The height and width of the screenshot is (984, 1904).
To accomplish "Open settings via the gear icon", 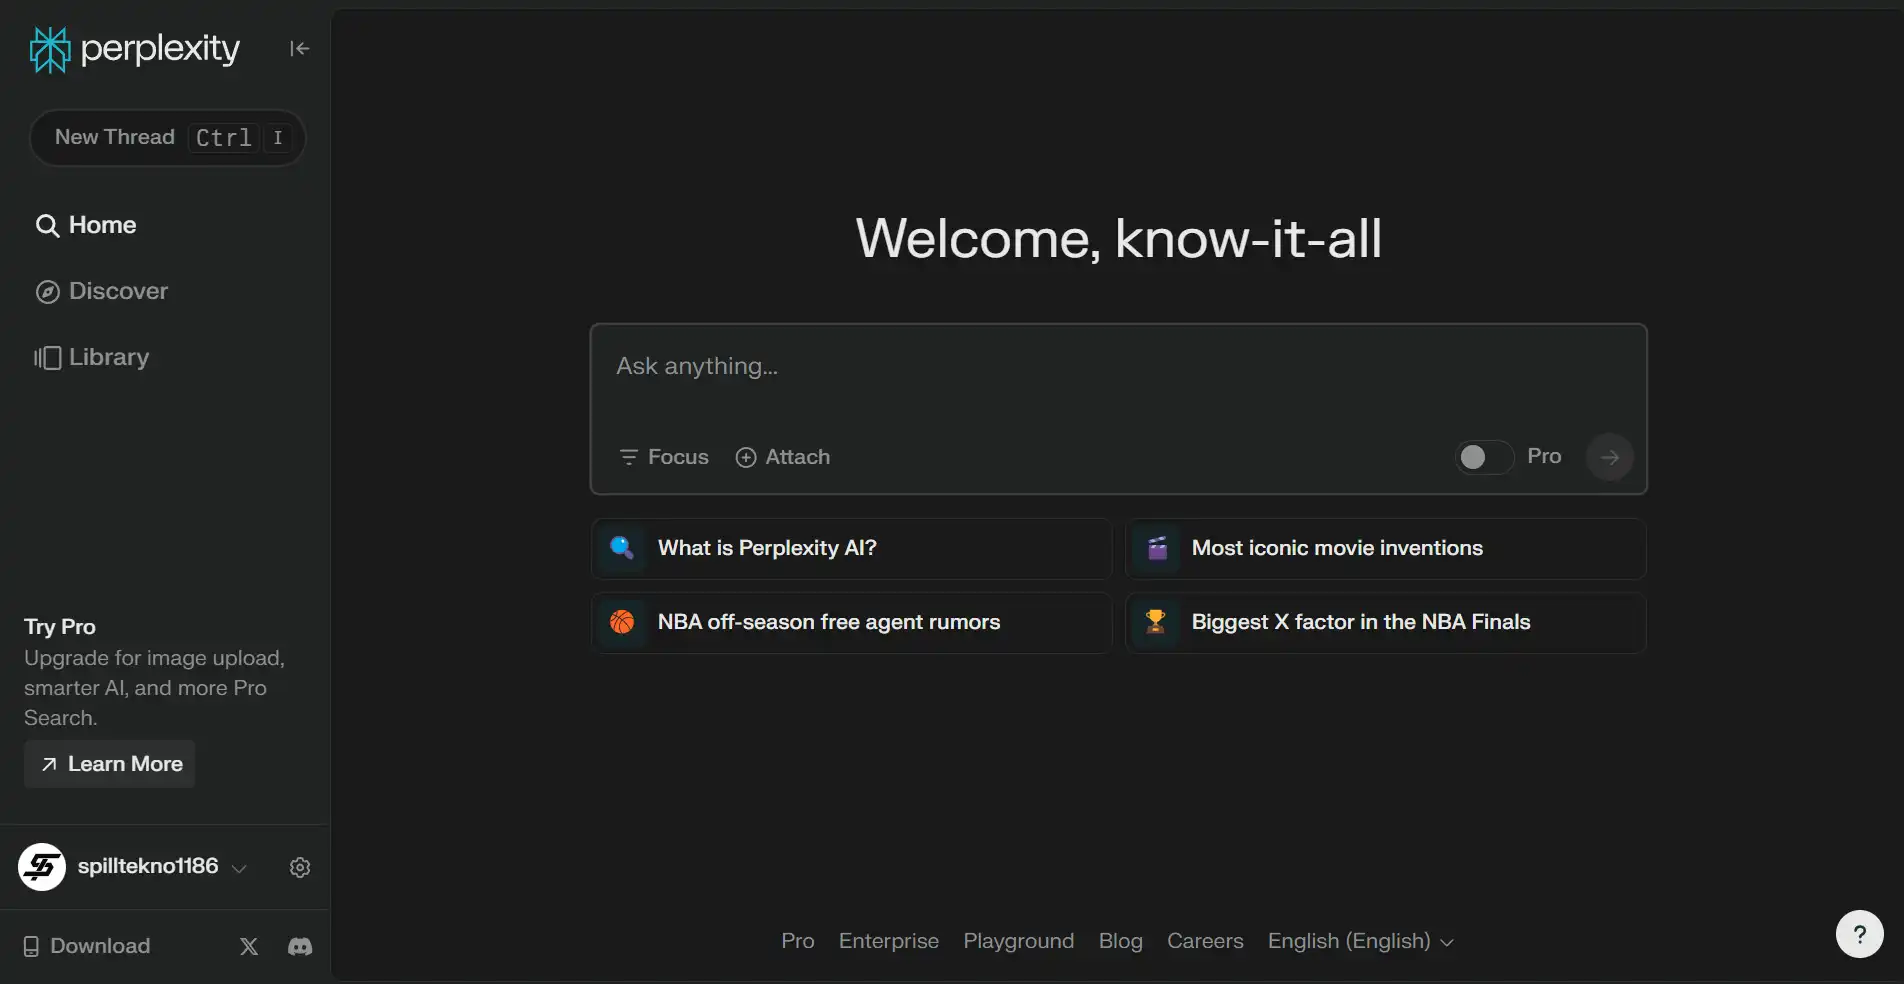I will [300, 867].
